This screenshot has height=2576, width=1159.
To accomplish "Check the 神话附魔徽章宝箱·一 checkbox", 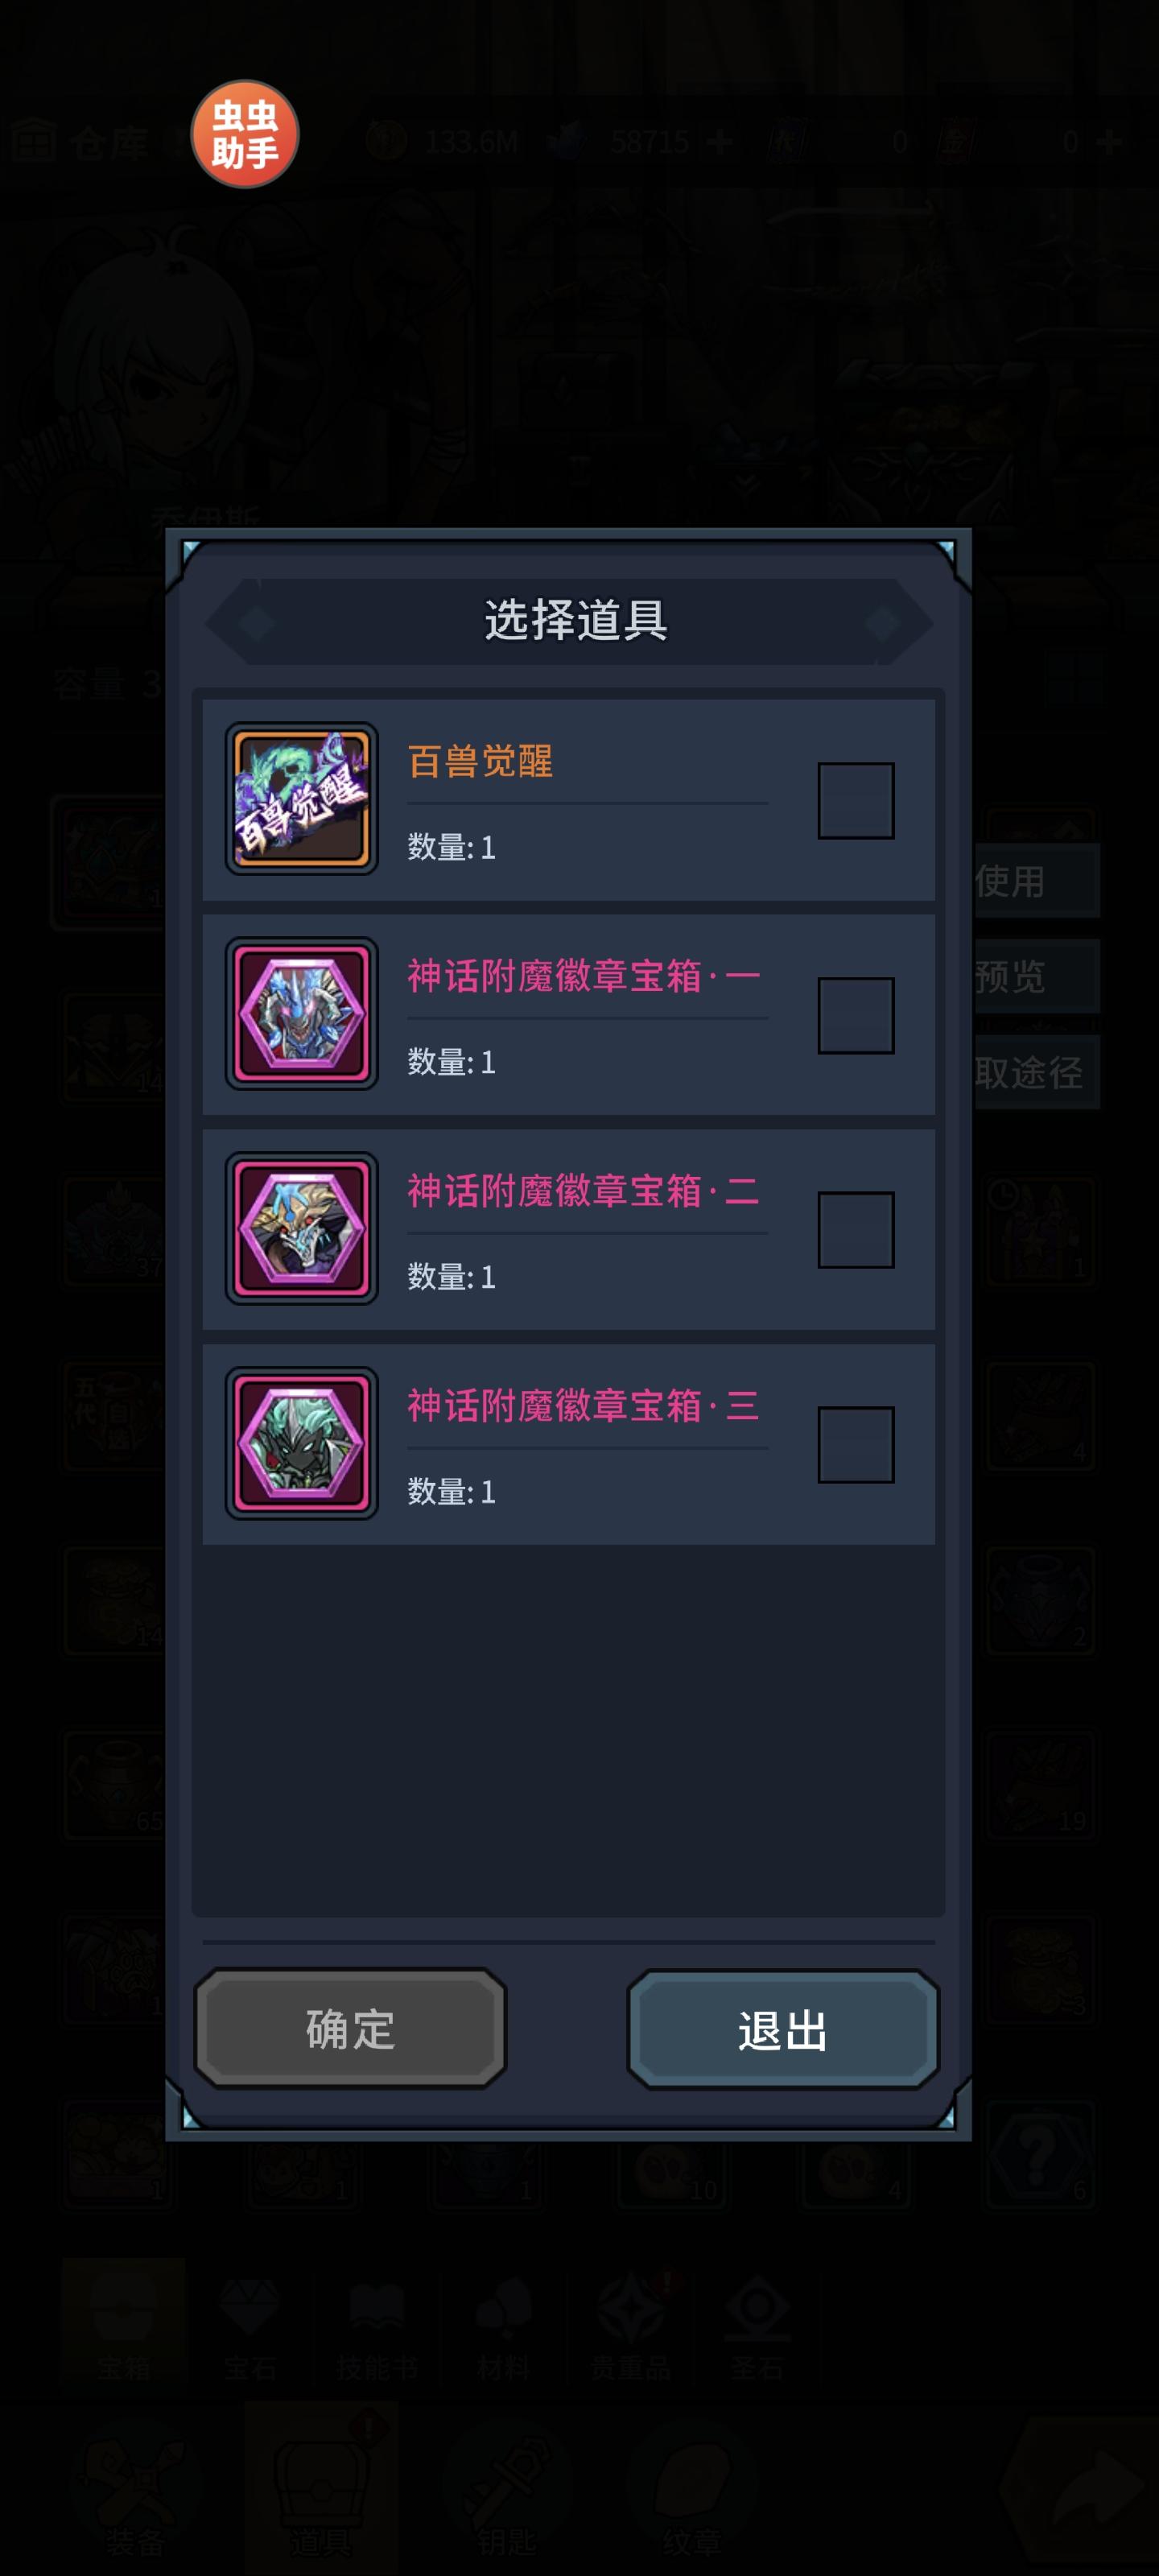I will pos(856,1015).
